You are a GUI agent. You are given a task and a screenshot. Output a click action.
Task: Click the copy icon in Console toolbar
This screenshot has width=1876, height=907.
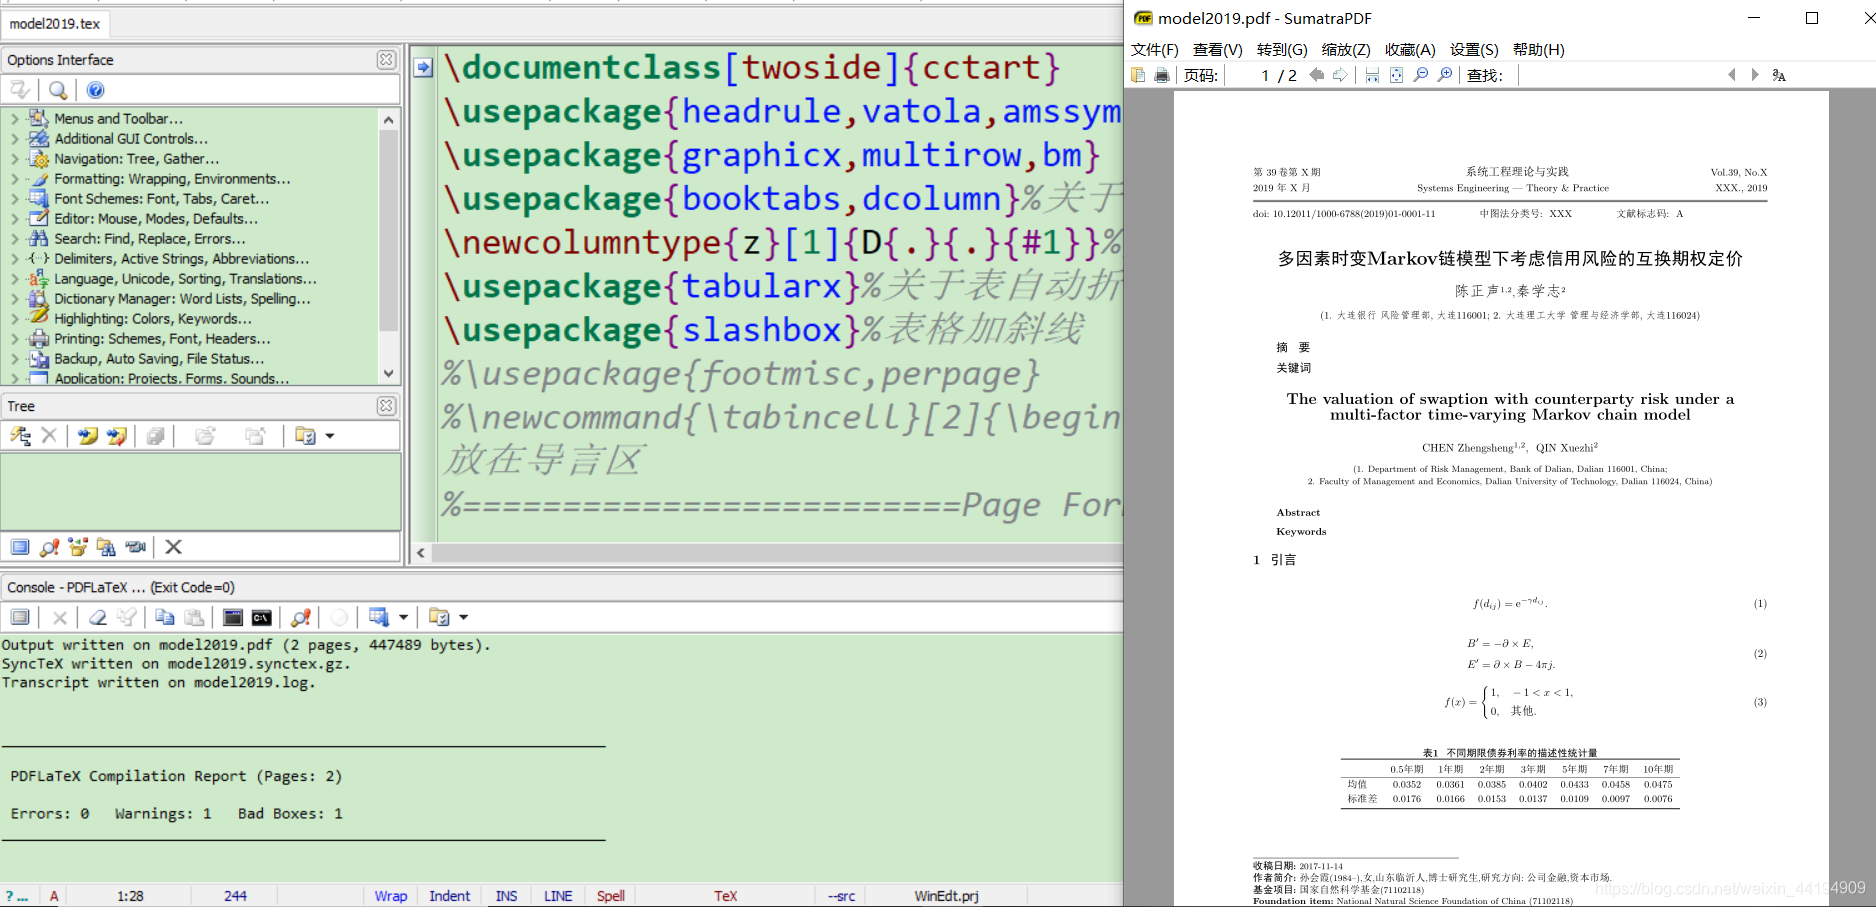(165, 618)
